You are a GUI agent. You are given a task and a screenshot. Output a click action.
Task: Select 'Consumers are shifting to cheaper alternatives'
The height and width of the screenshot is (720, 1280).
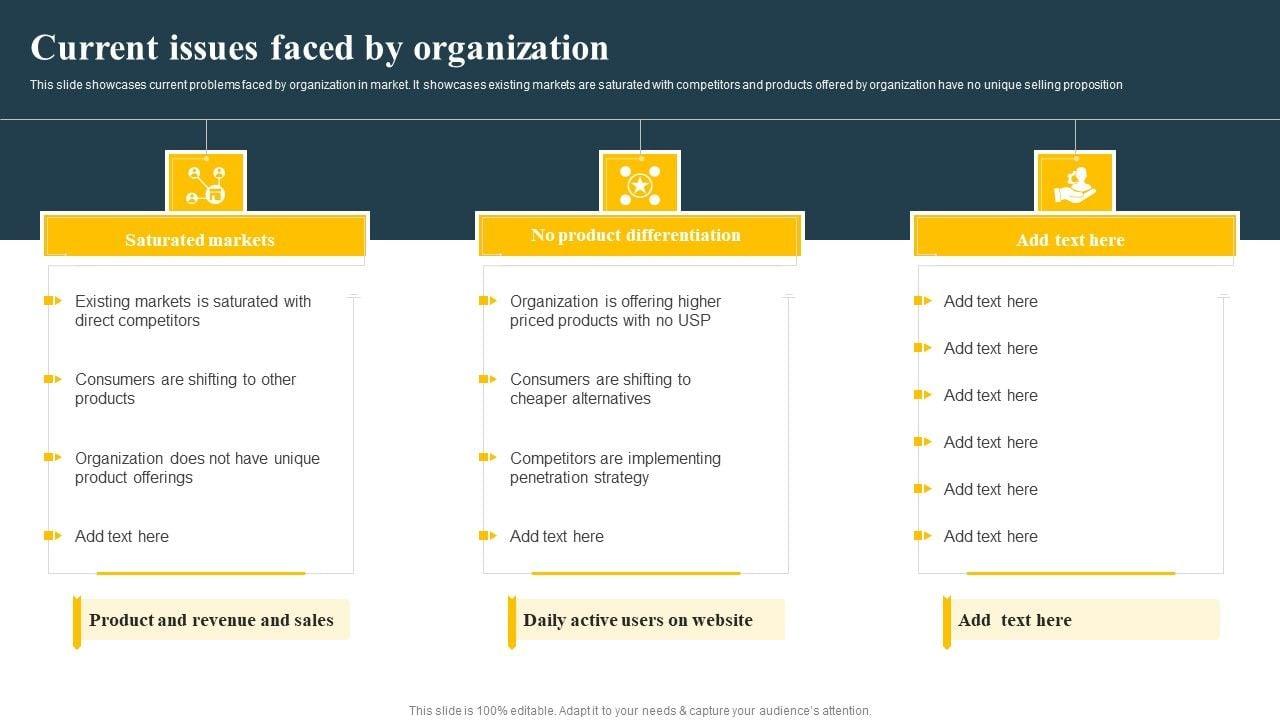(x=600, y=389)
